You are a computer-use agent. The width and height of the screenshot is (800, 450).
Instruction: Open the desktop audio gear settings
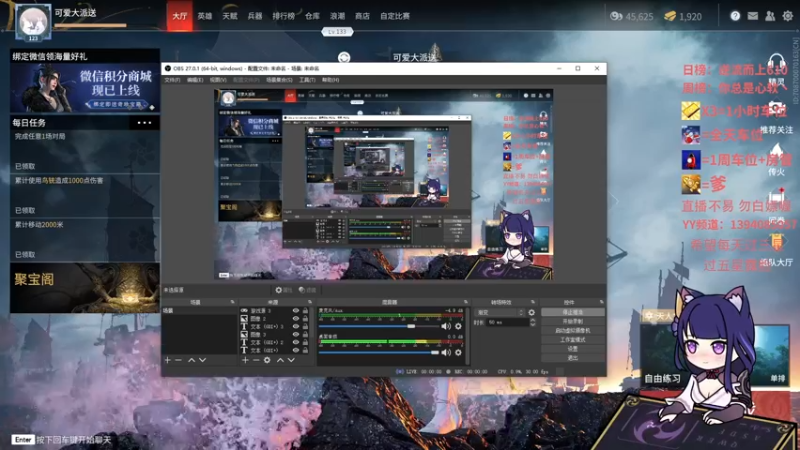tap(458, 352)
